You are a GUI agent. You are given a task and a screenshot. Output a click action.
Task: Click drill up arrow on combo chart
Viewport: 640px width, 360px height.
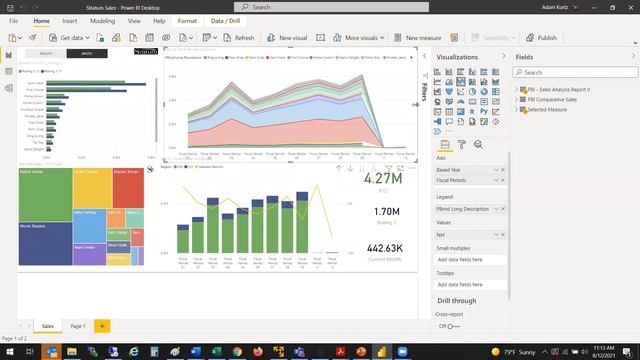(x=338, y=168)
